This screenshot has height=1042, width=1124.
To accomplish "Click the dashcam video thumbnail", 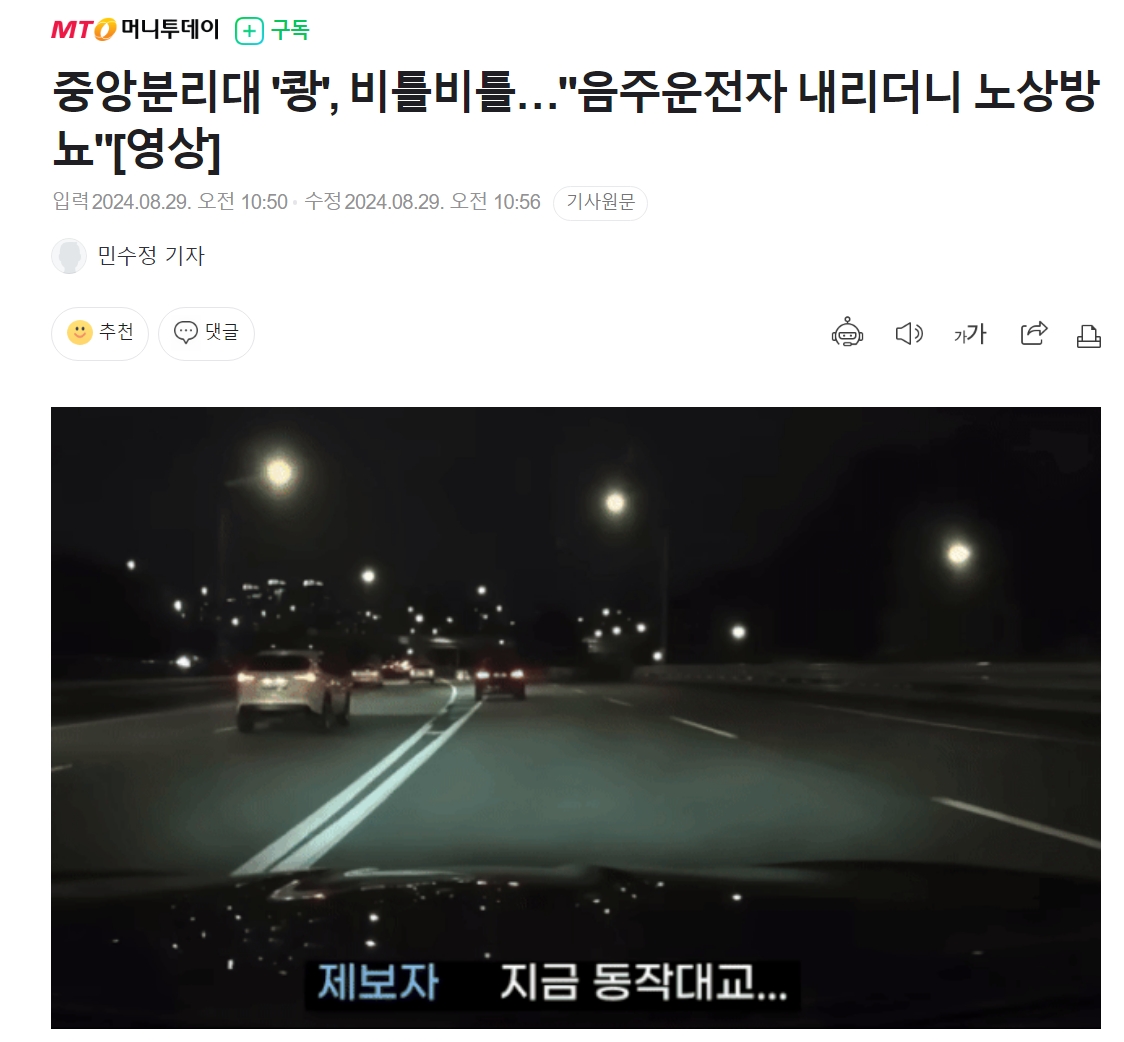I will [x=576, y=718].
